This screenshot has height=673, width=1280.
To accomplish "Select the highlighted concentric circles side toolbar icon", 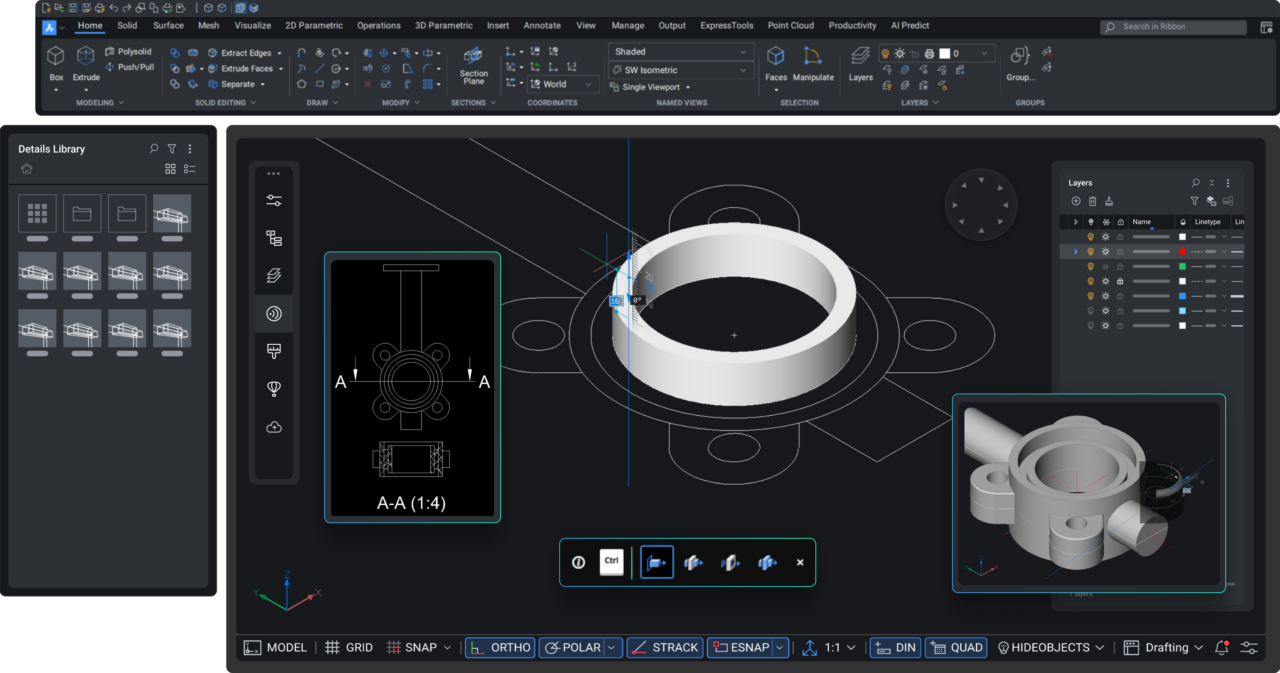I will pyautogui.click(x=274, y=313).
